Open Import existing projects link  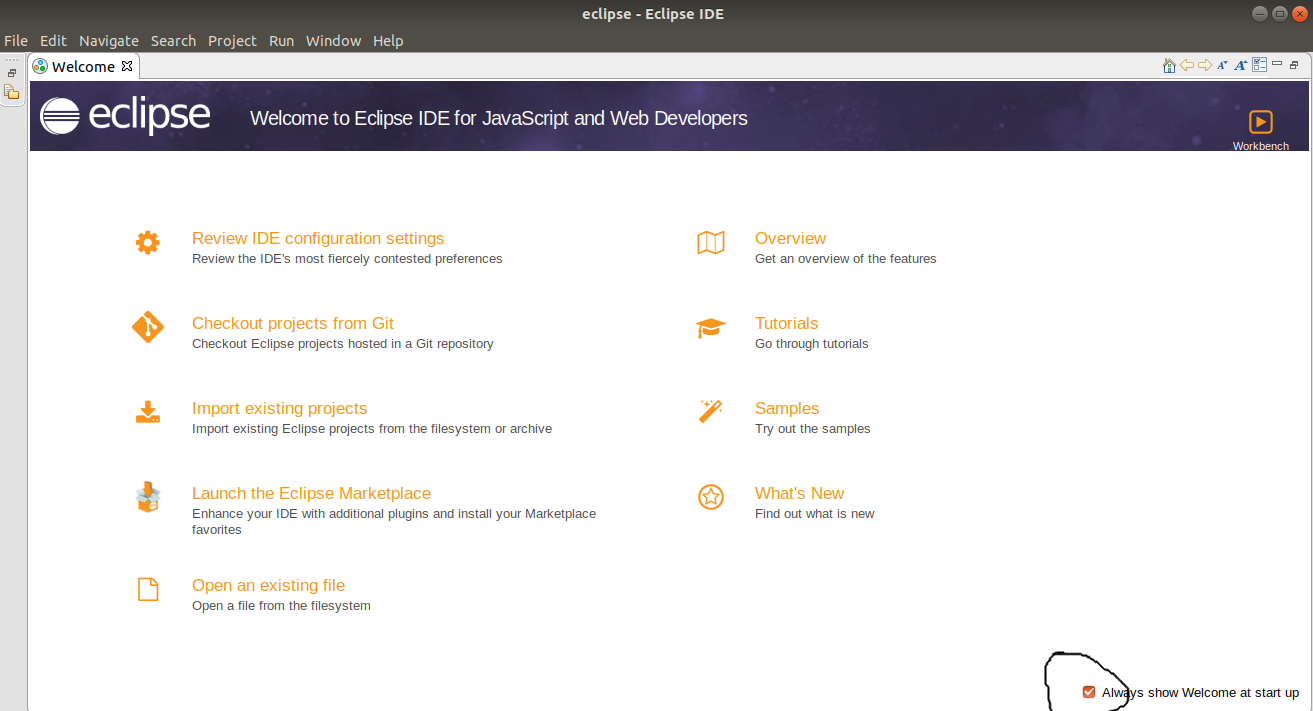[x=279, y=408]
